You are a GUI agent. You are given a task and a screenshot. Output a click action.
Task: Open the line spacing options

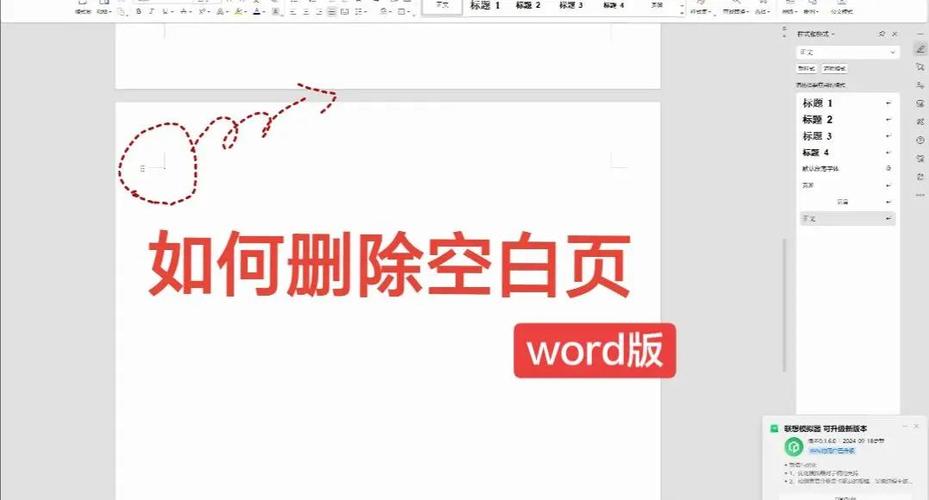(360, 12)
